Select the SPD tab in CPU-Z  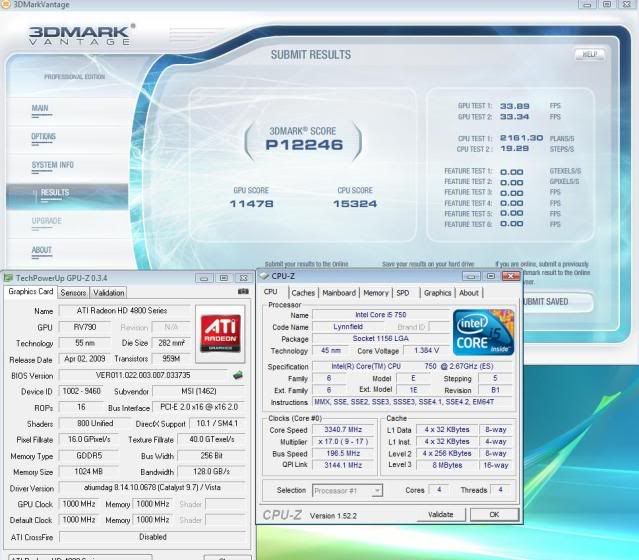[x=403, y=293]
